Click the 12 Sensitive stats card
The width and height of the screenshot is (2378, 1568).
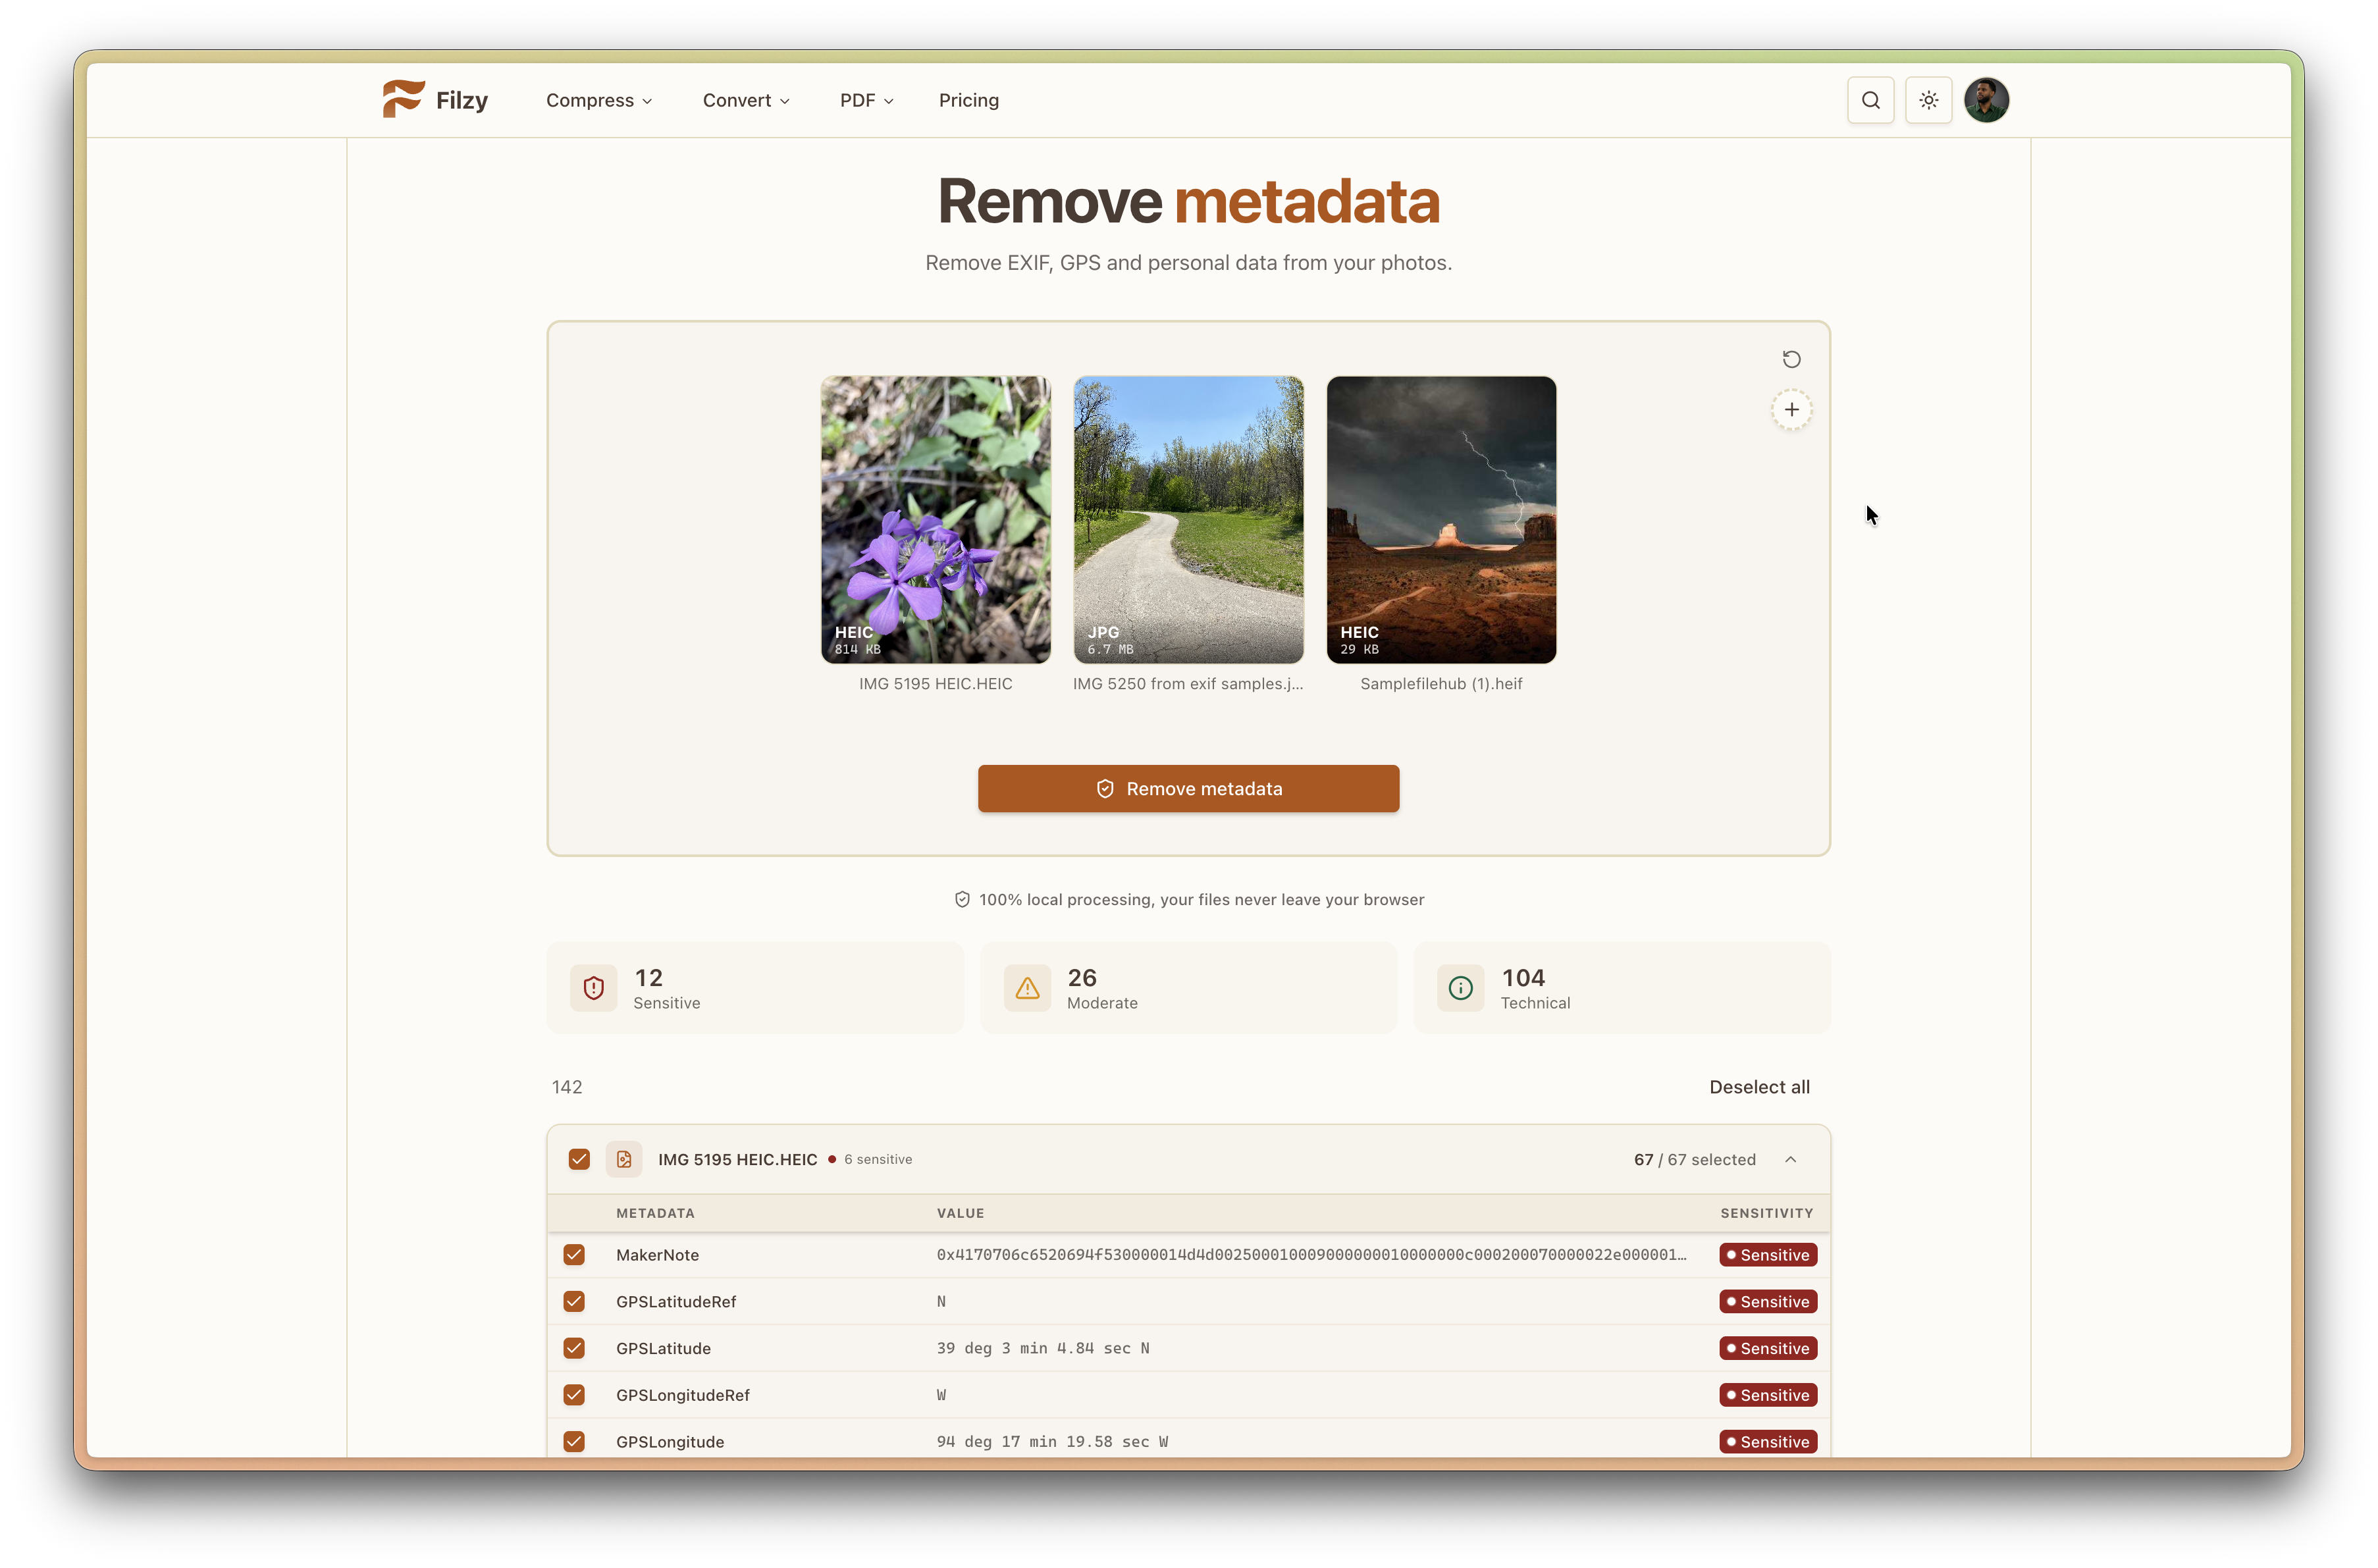pos(755,987)
